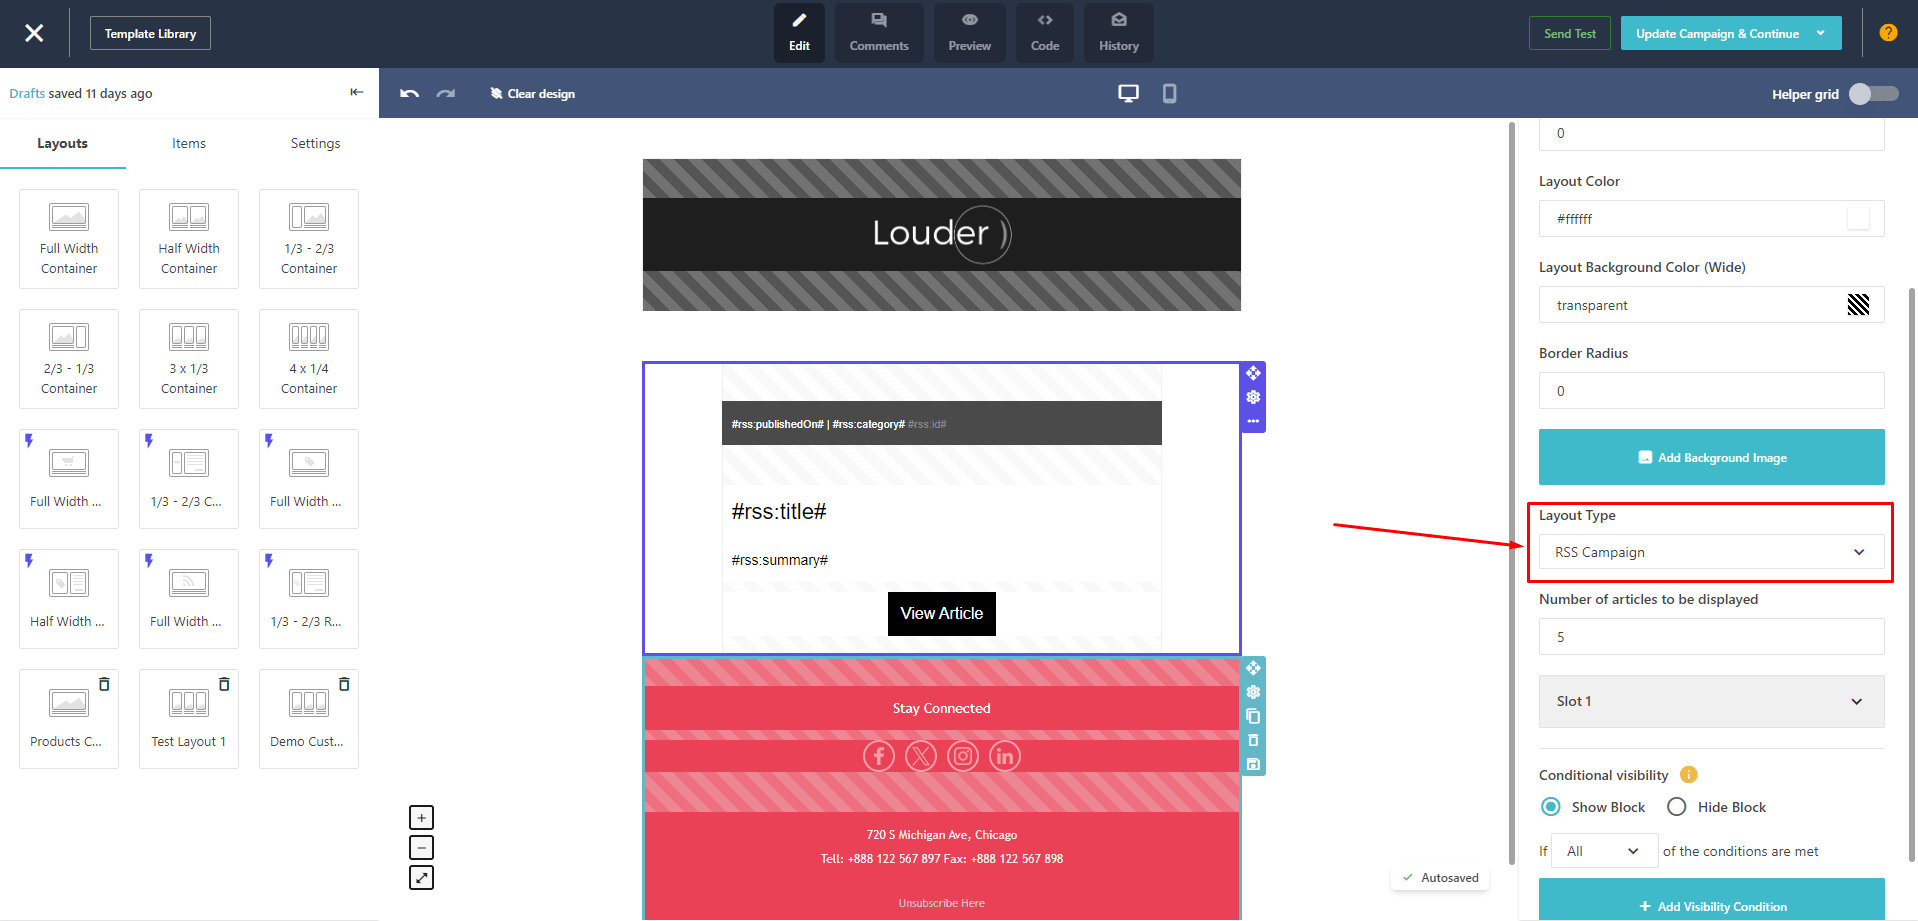This screenshot has width=1918, height=921.
Task: Choose the 3 x 1/3 Container layout
Action: [189, 359]
